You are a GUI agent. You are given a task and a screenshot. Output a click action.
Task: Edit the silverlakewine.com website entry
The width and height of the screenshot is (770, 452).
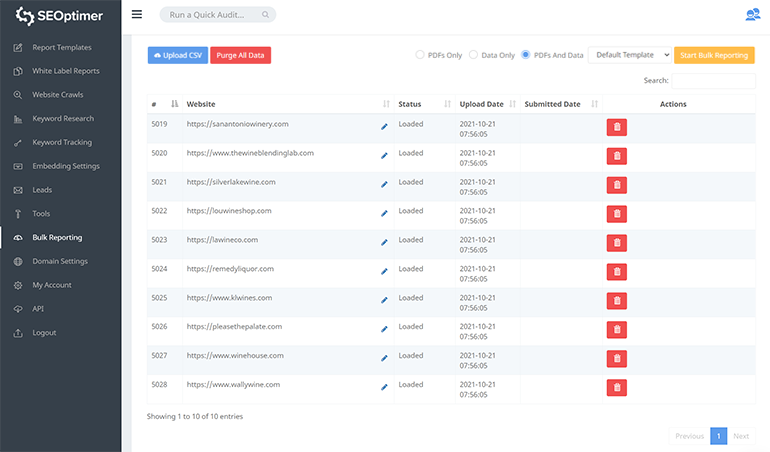click(x=384, y=184)
